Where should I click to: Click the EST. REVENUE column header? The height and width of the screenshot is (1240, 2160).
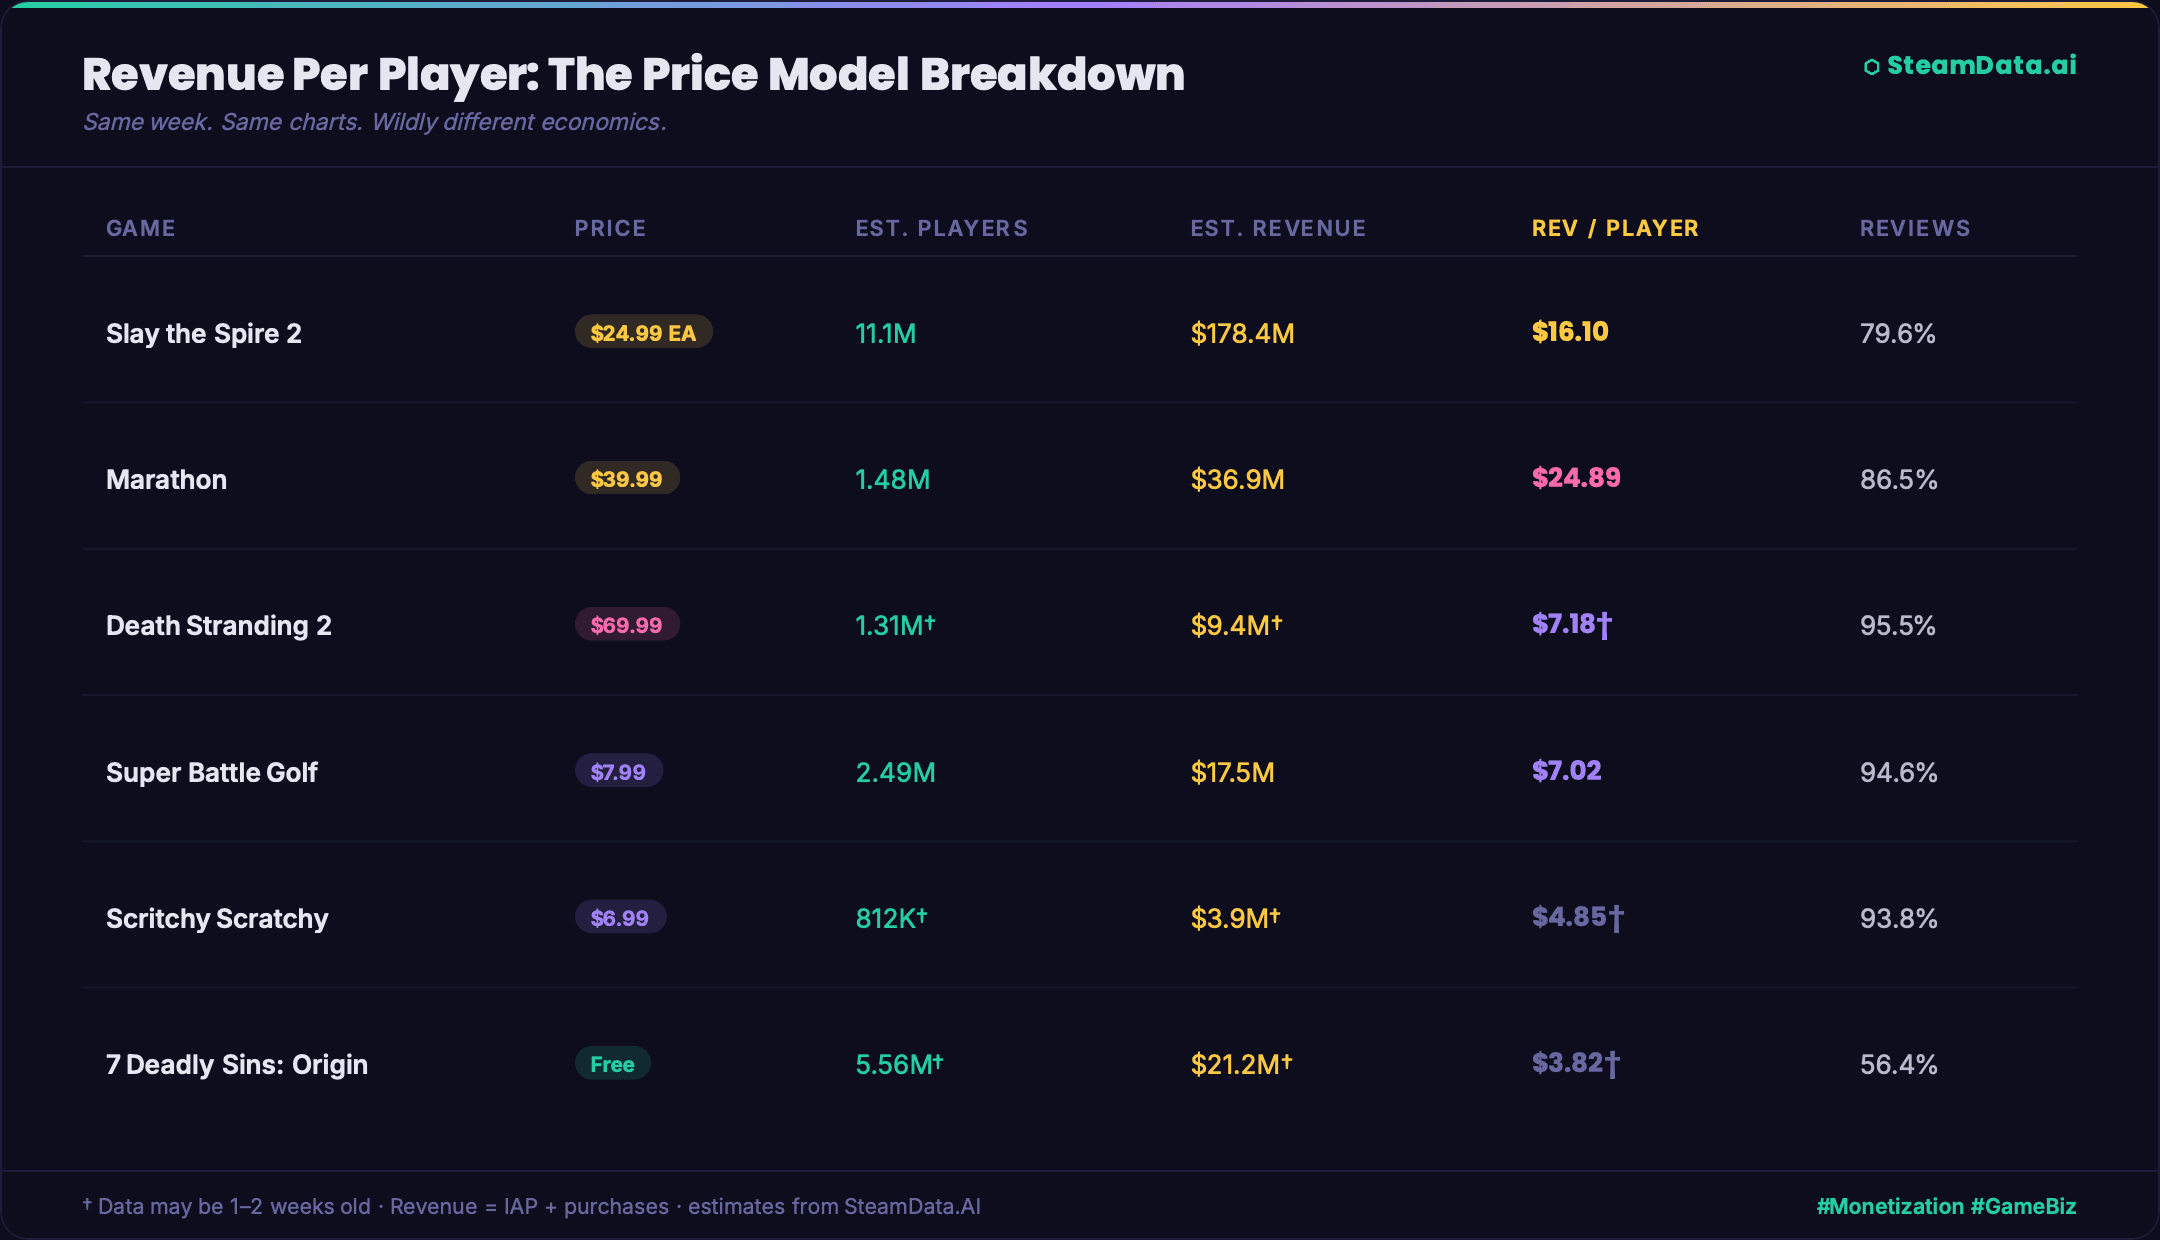1277,228
